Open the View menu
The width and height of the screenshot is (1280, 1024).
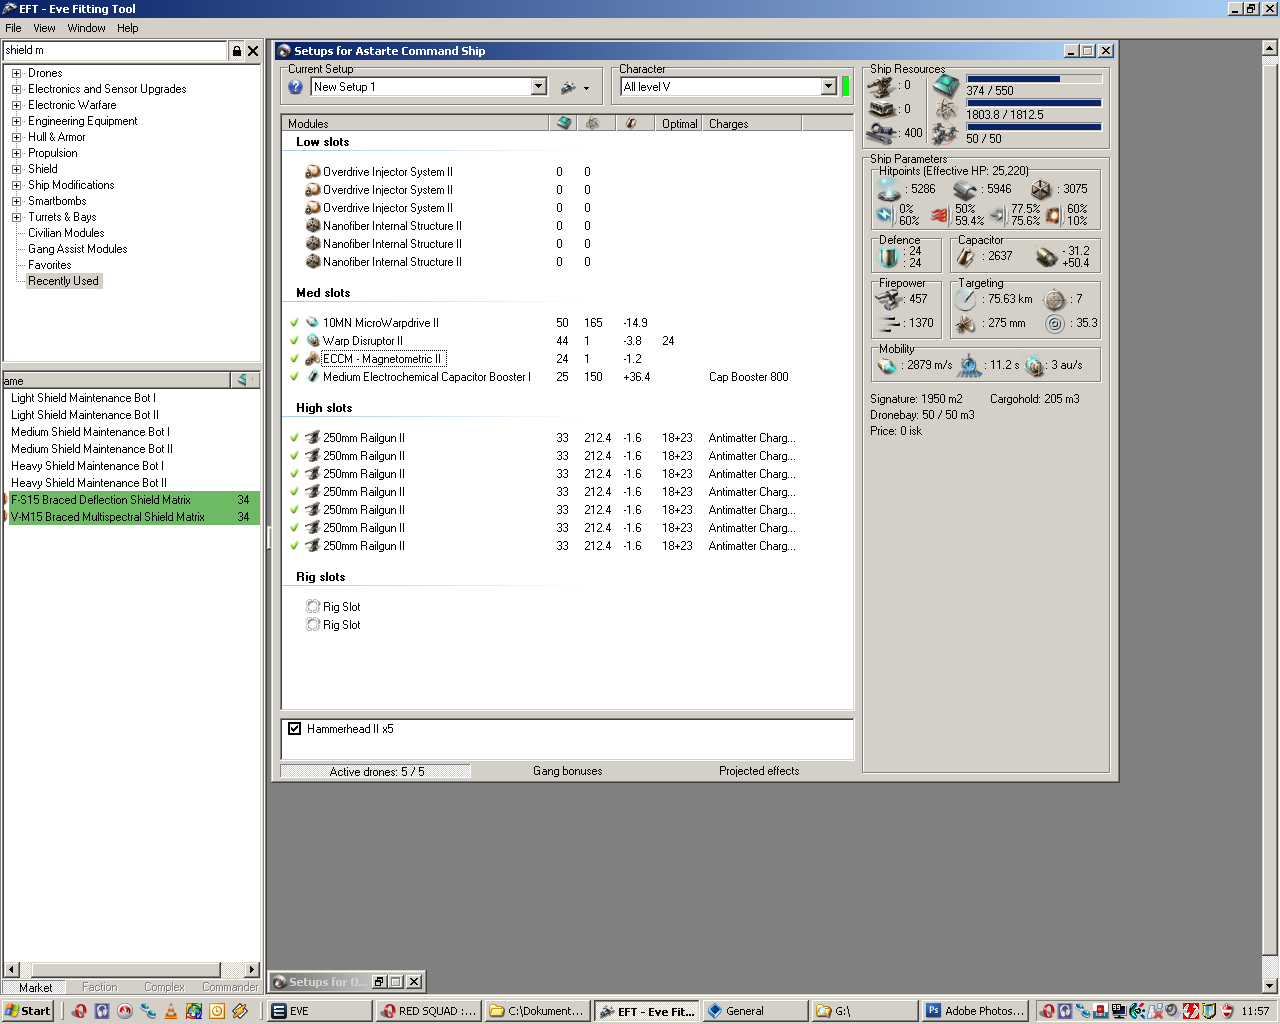[x=44, y=28]
